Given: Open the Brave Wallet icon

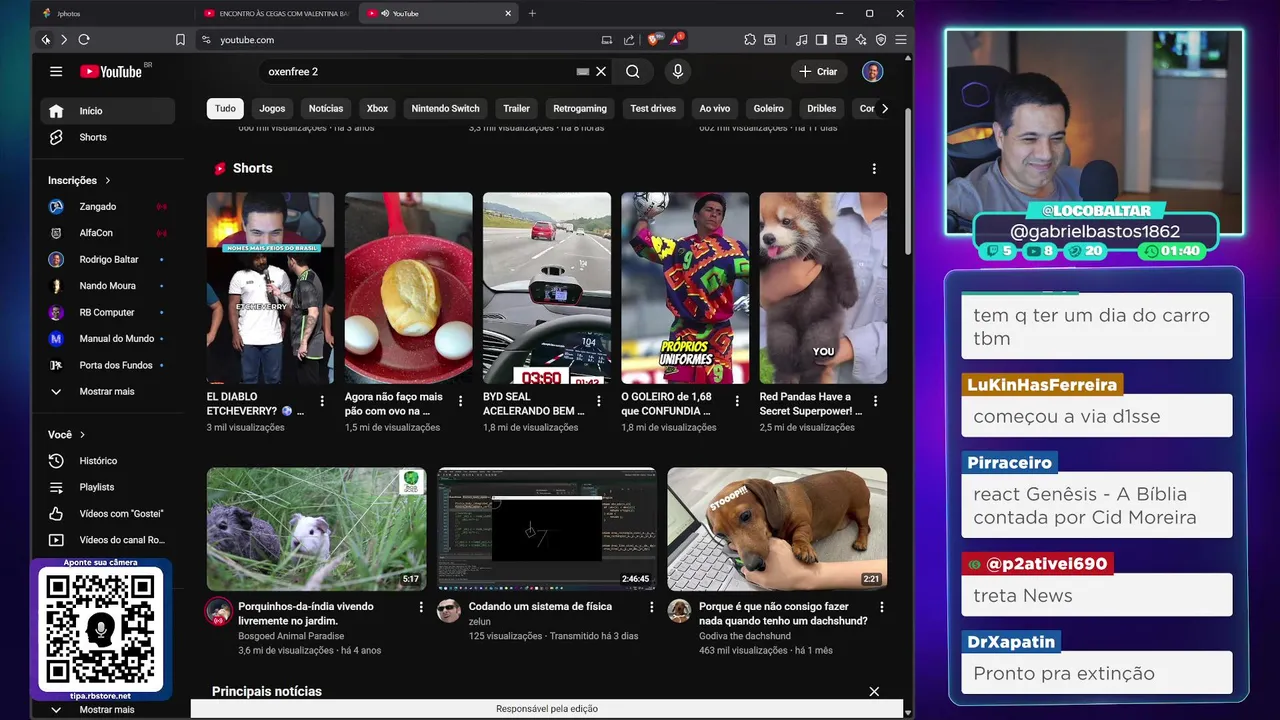Looking at the screenshot, I should 841,40.
